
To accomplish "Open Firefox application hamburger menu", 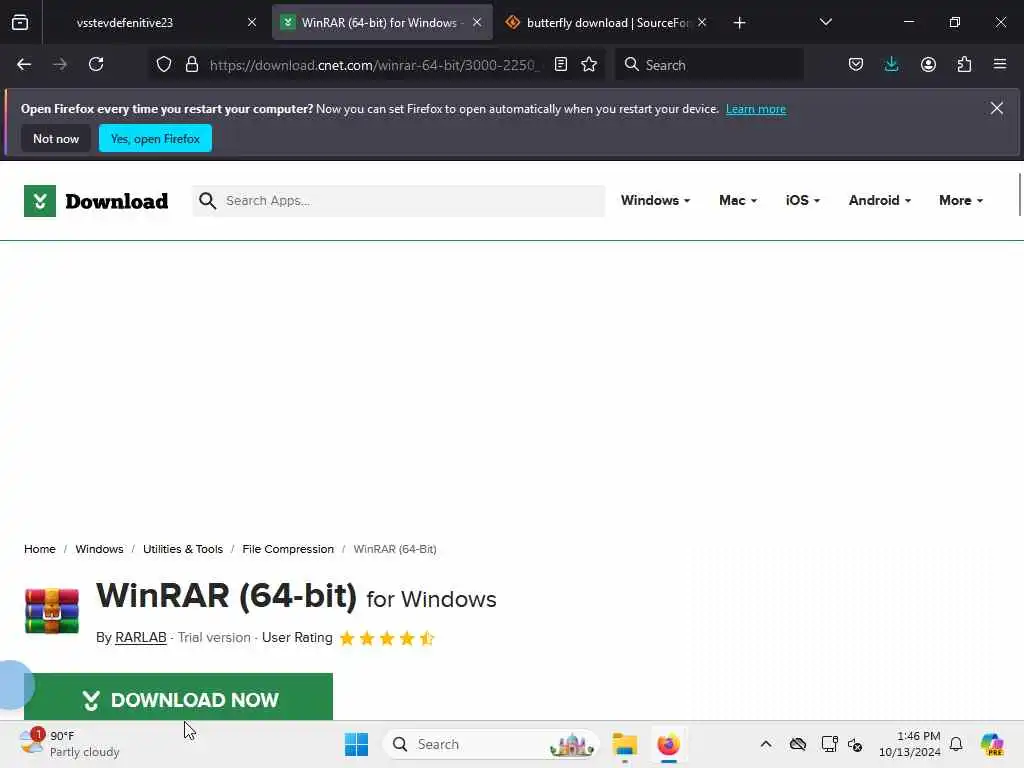I will 1000,65.
